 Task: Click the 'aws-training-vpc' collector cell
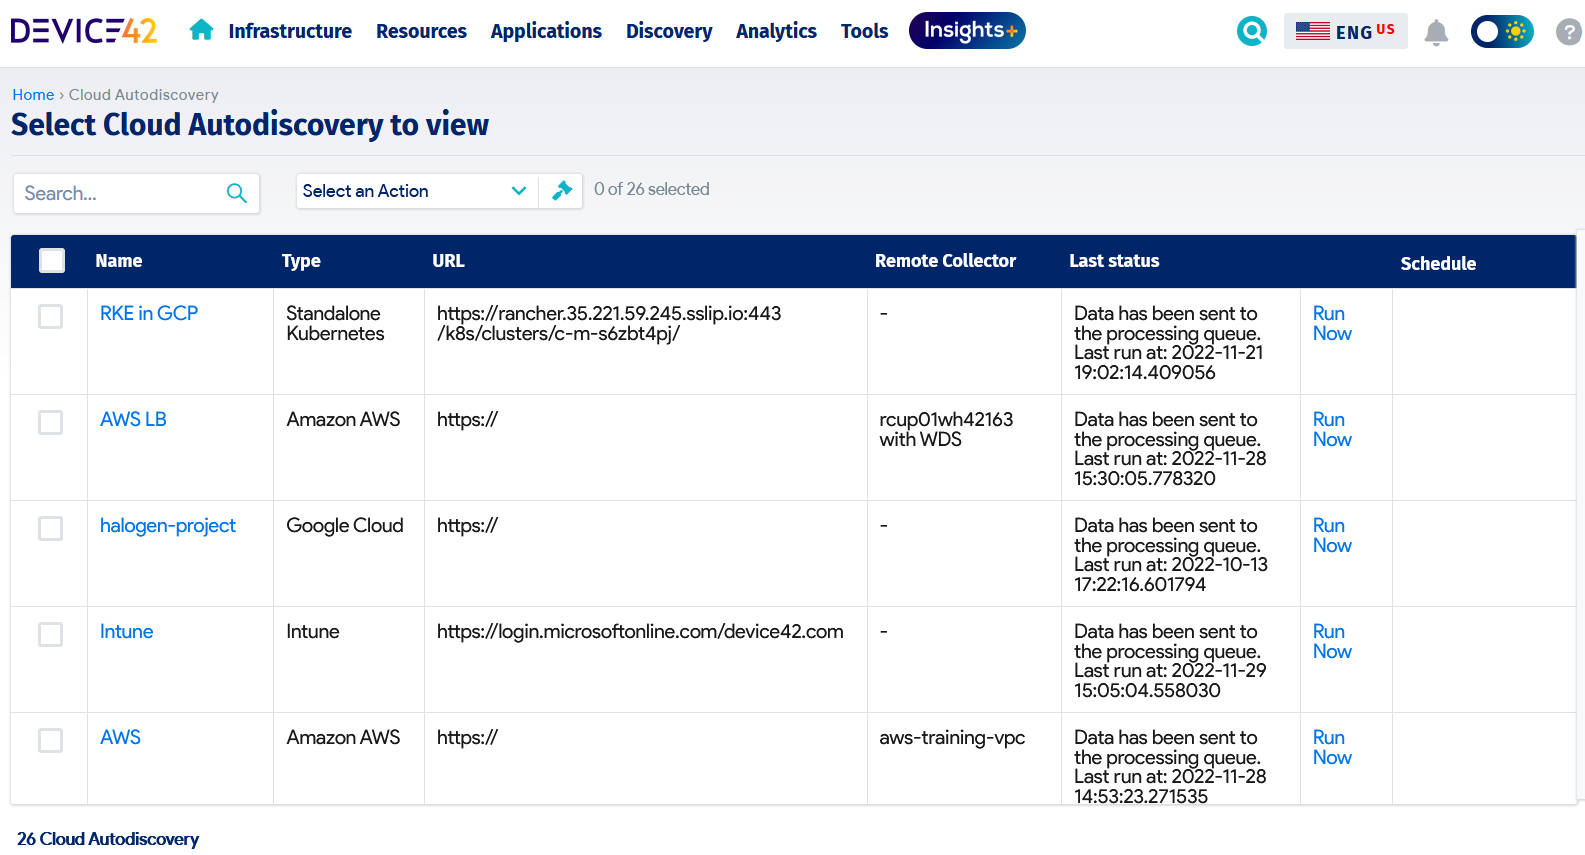952,737
